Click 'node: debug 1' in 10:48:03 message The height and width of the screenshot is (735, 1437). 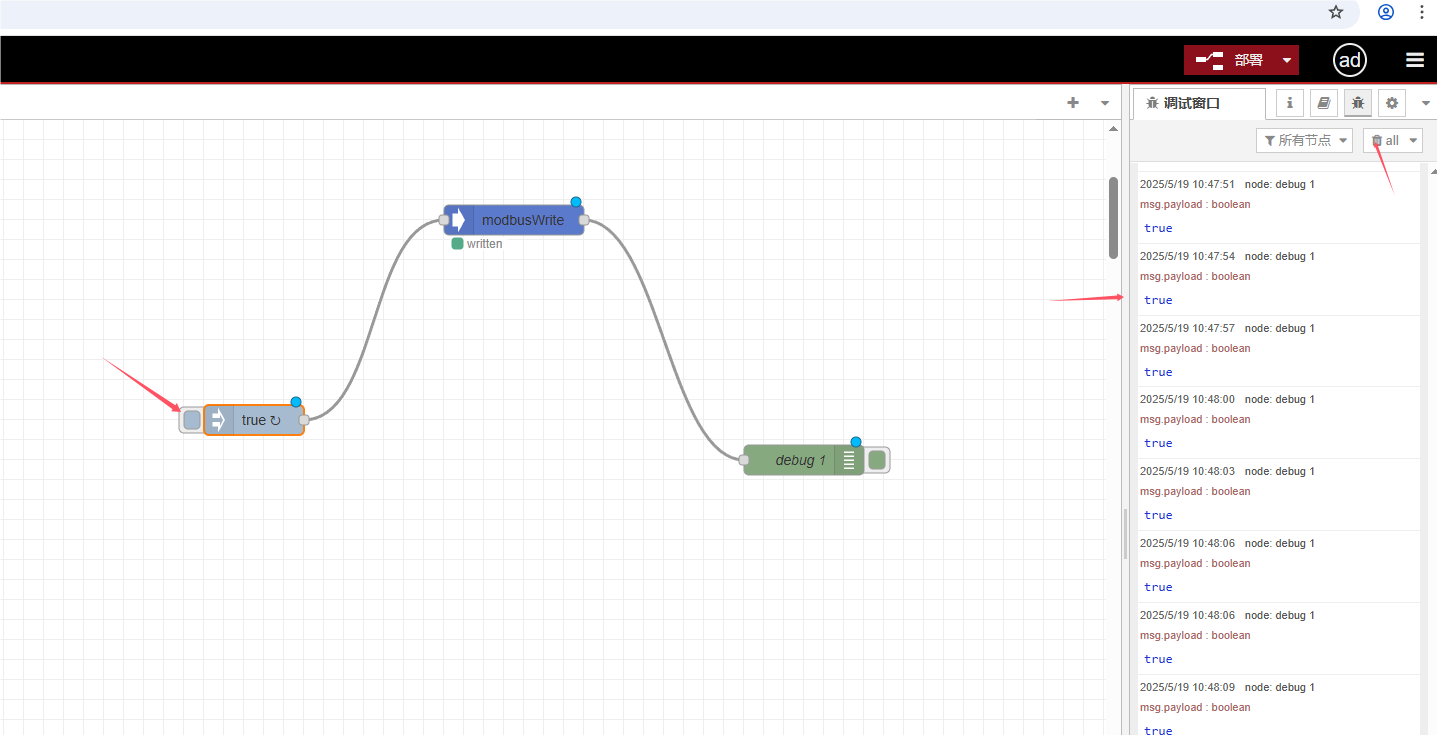coord(1280,471)
